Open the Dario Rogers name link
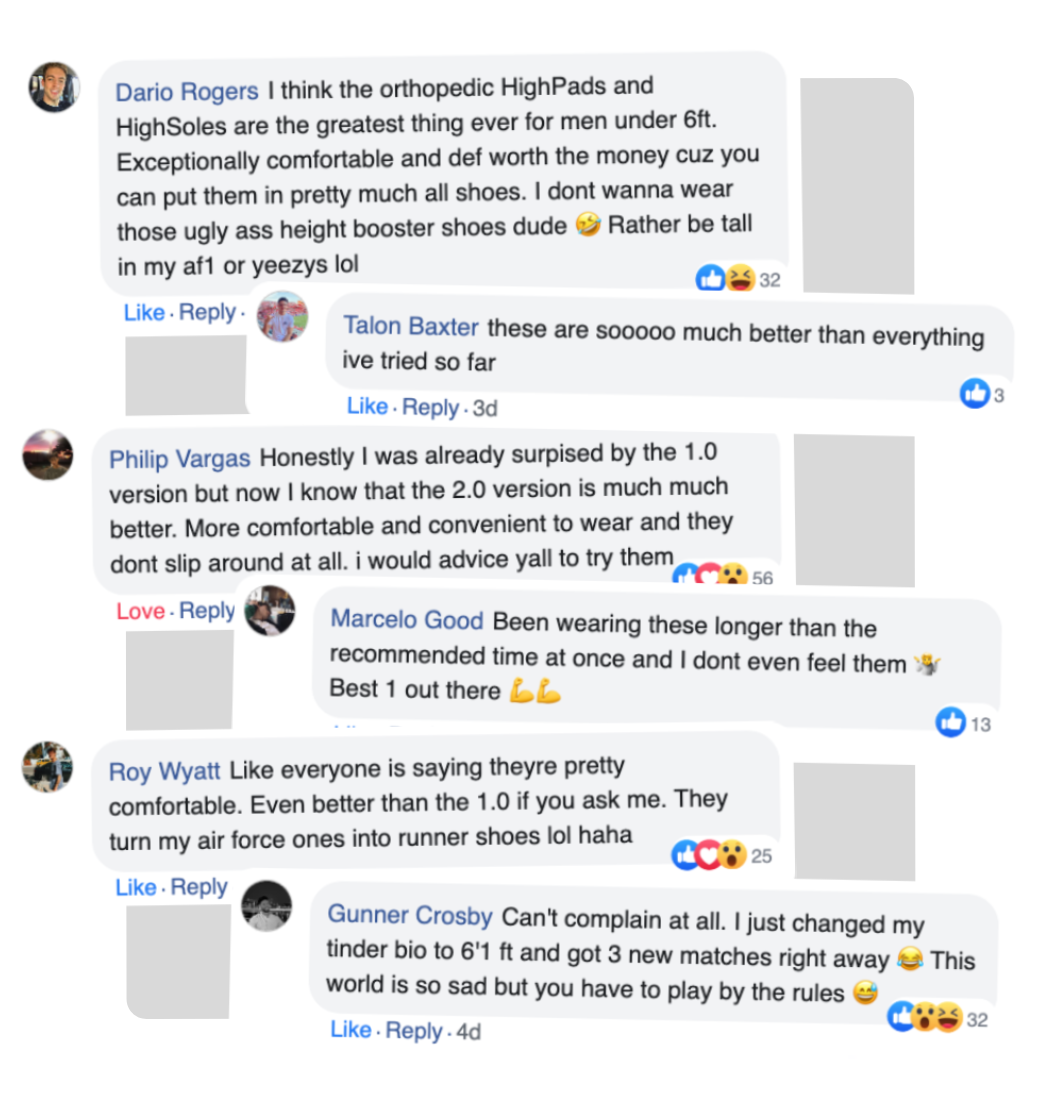 [x=187, y=92]
